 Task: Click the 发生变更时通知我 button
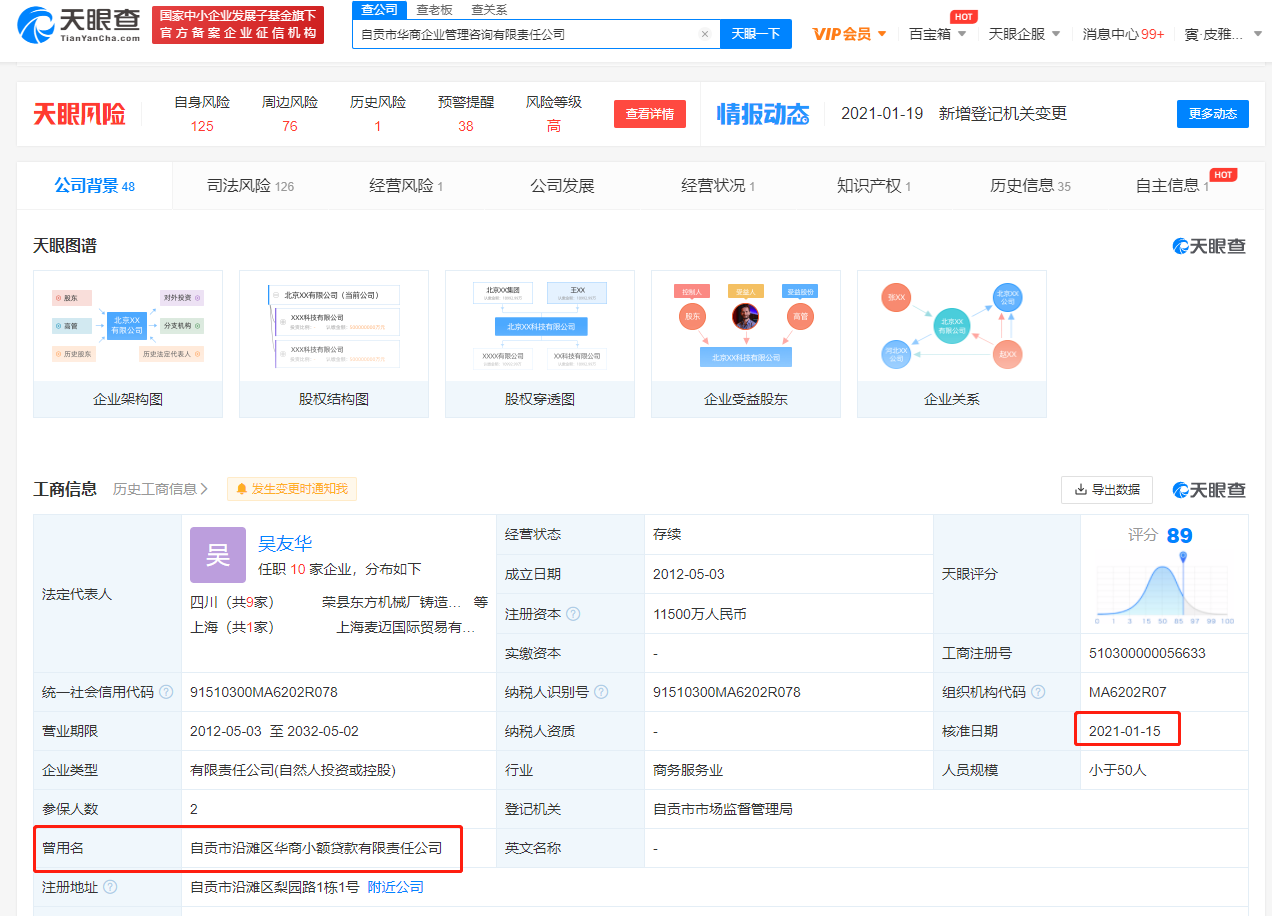(x=292, y=489)
